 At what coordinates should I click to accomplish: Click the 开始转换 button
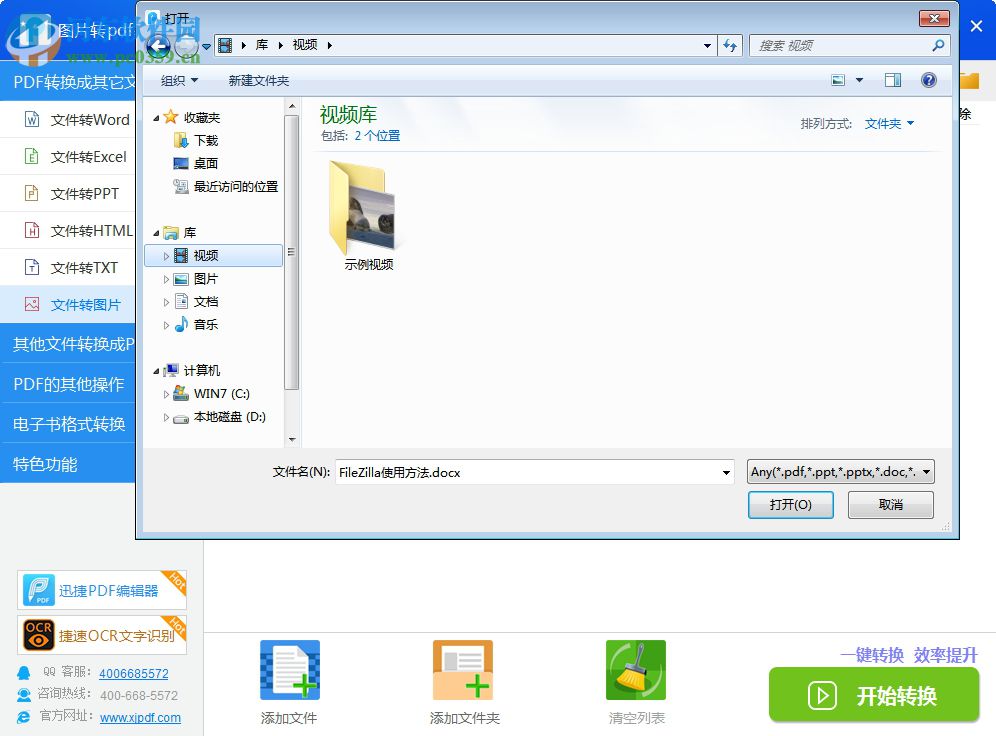[x=874, y=695]
